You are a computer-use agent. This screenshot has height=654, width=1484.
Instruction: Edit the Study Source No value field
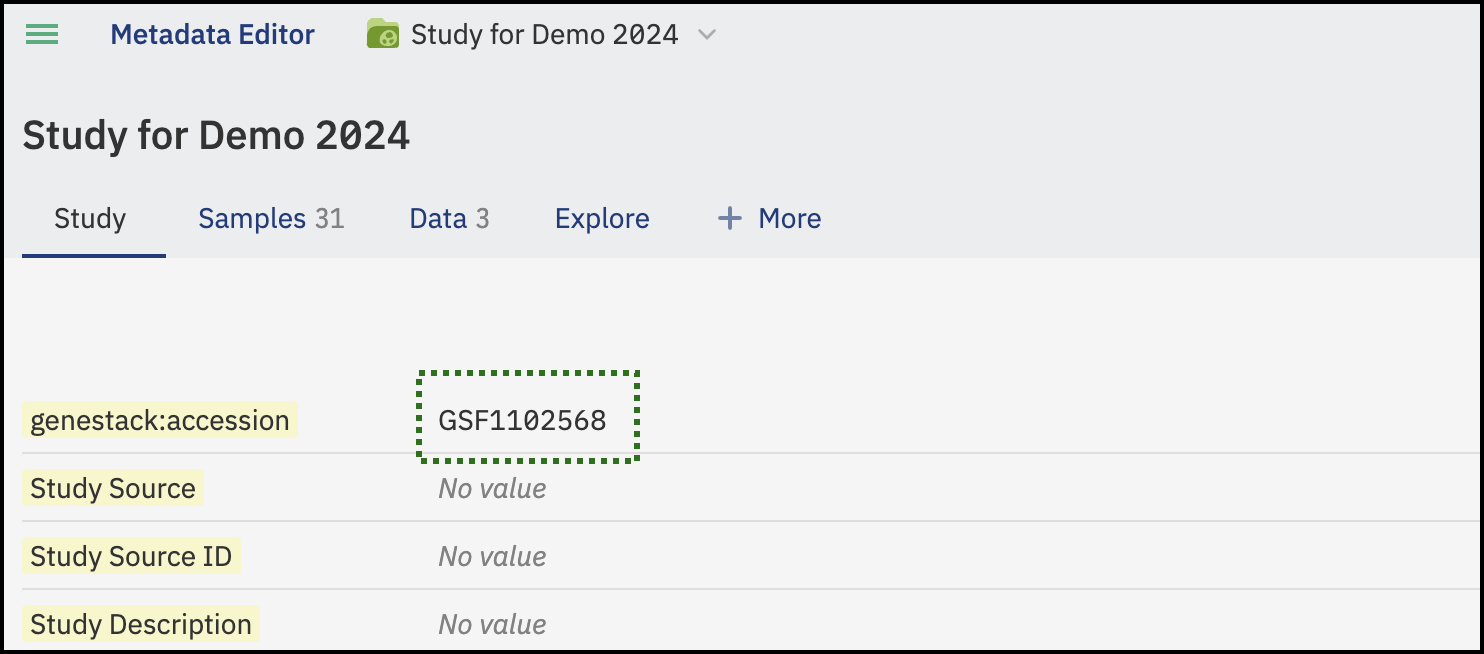(x=492, y=488)
